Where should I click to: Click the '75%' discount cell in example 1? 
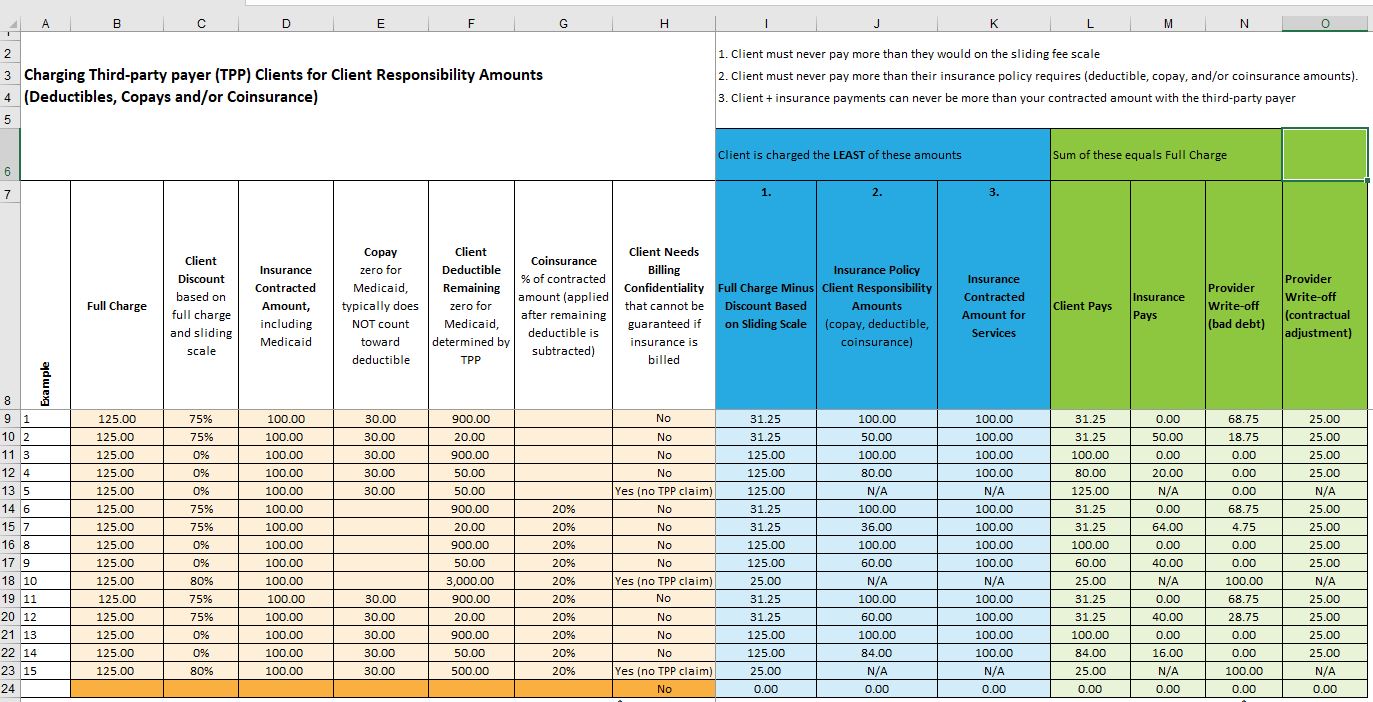click(201, 419)
